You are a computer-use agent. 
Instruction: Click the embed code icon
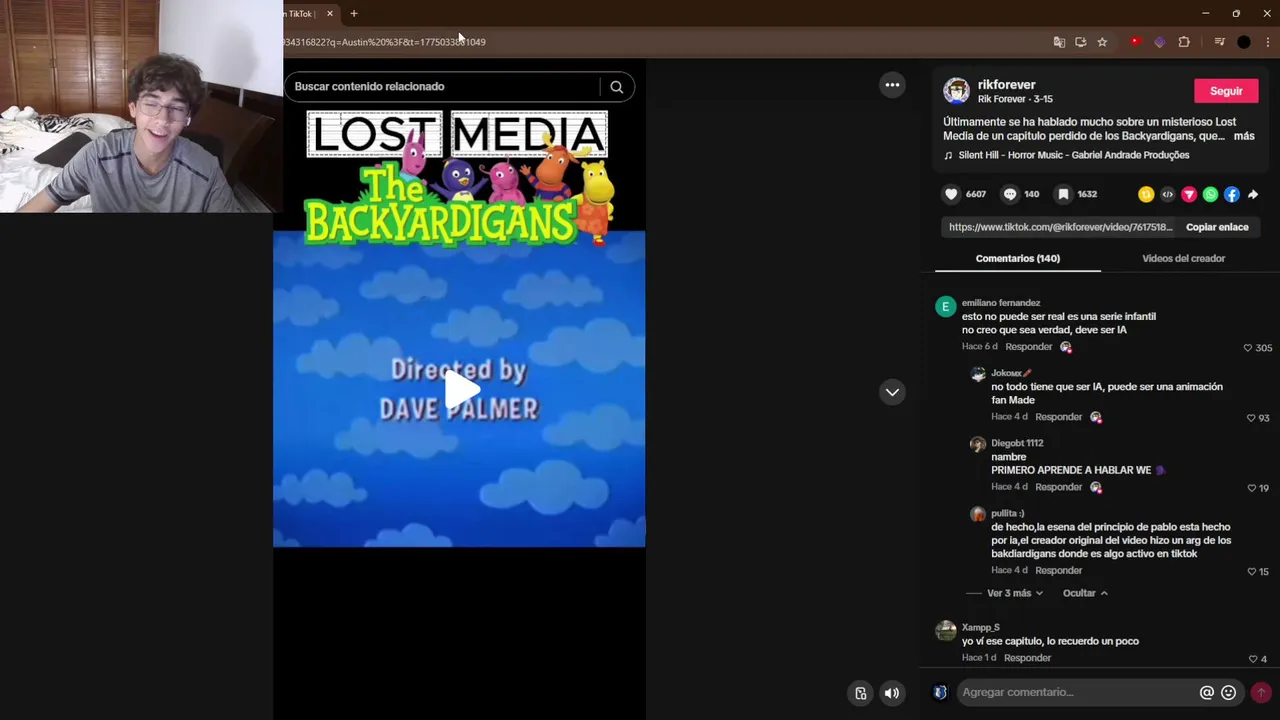pos(1167,195)
